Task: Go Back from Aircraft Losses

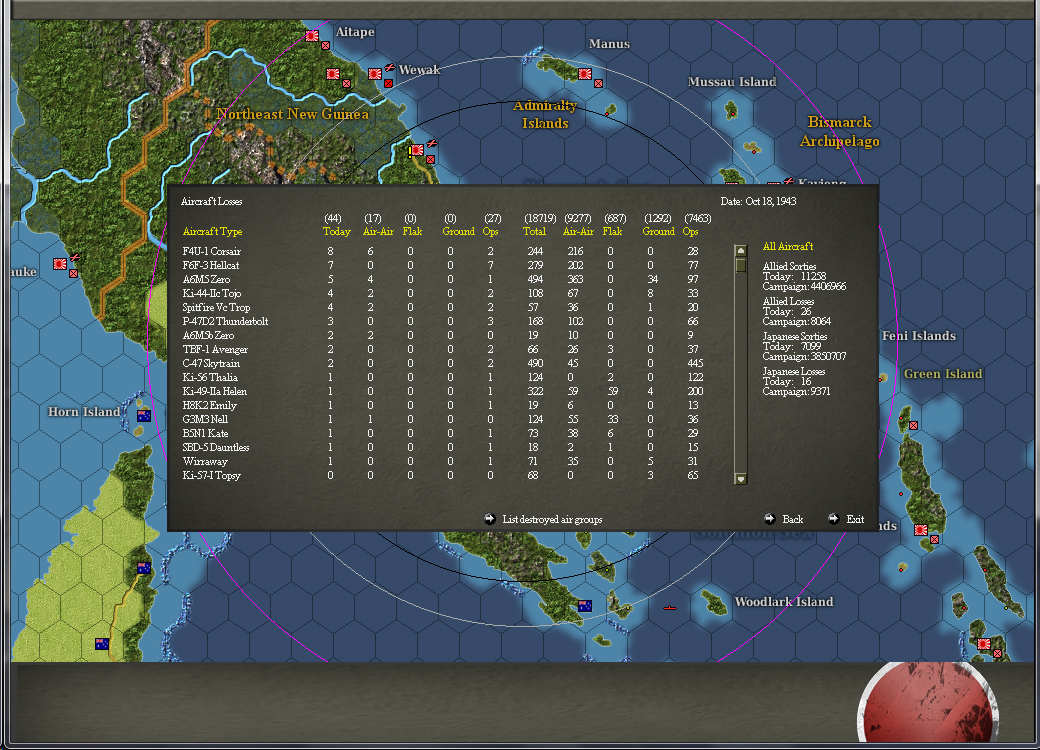Action: coord(792,519)
